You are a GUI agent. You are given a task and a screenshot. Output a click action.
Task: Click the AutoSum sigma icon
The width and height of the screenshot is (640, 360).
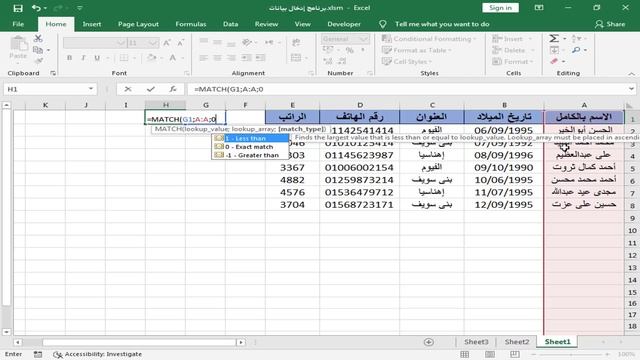point(554,38)
